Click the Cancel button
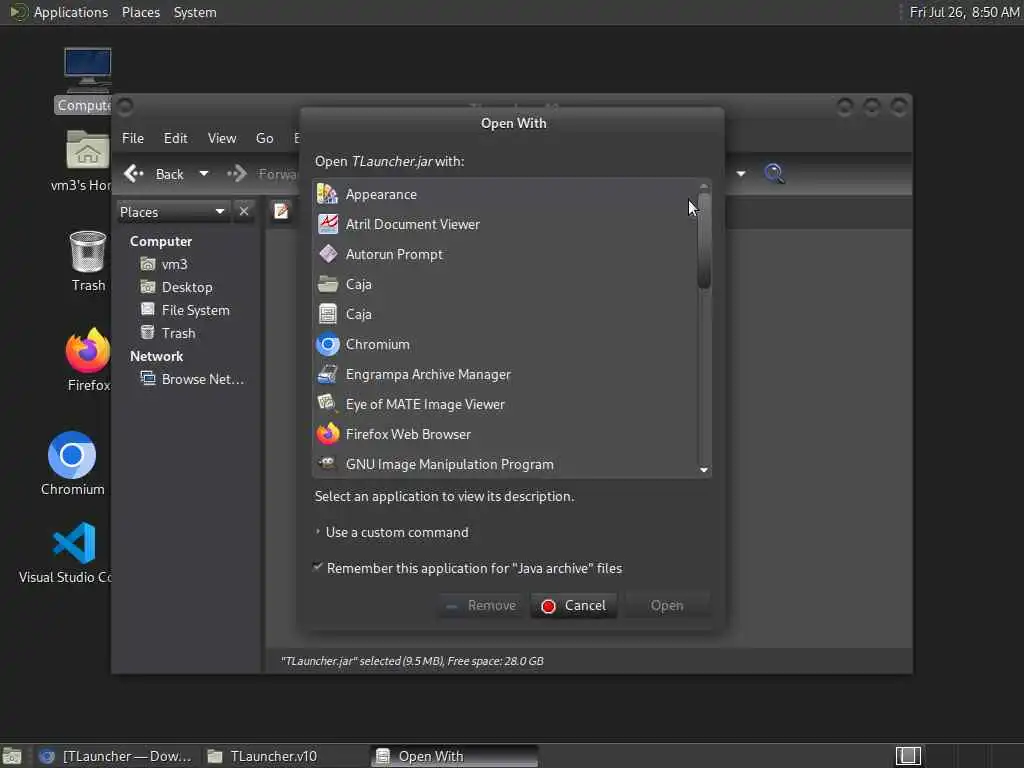 click(574, 605)
